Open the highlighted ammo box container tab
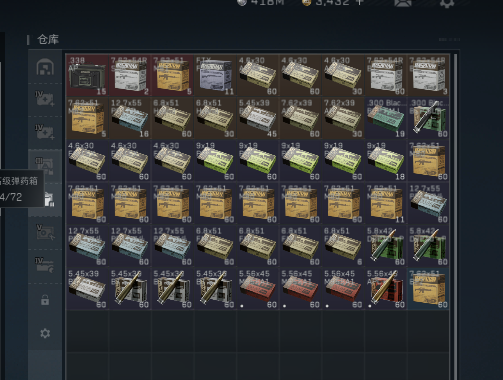Screen dimensions: 503x380 [x=49, y=199]
